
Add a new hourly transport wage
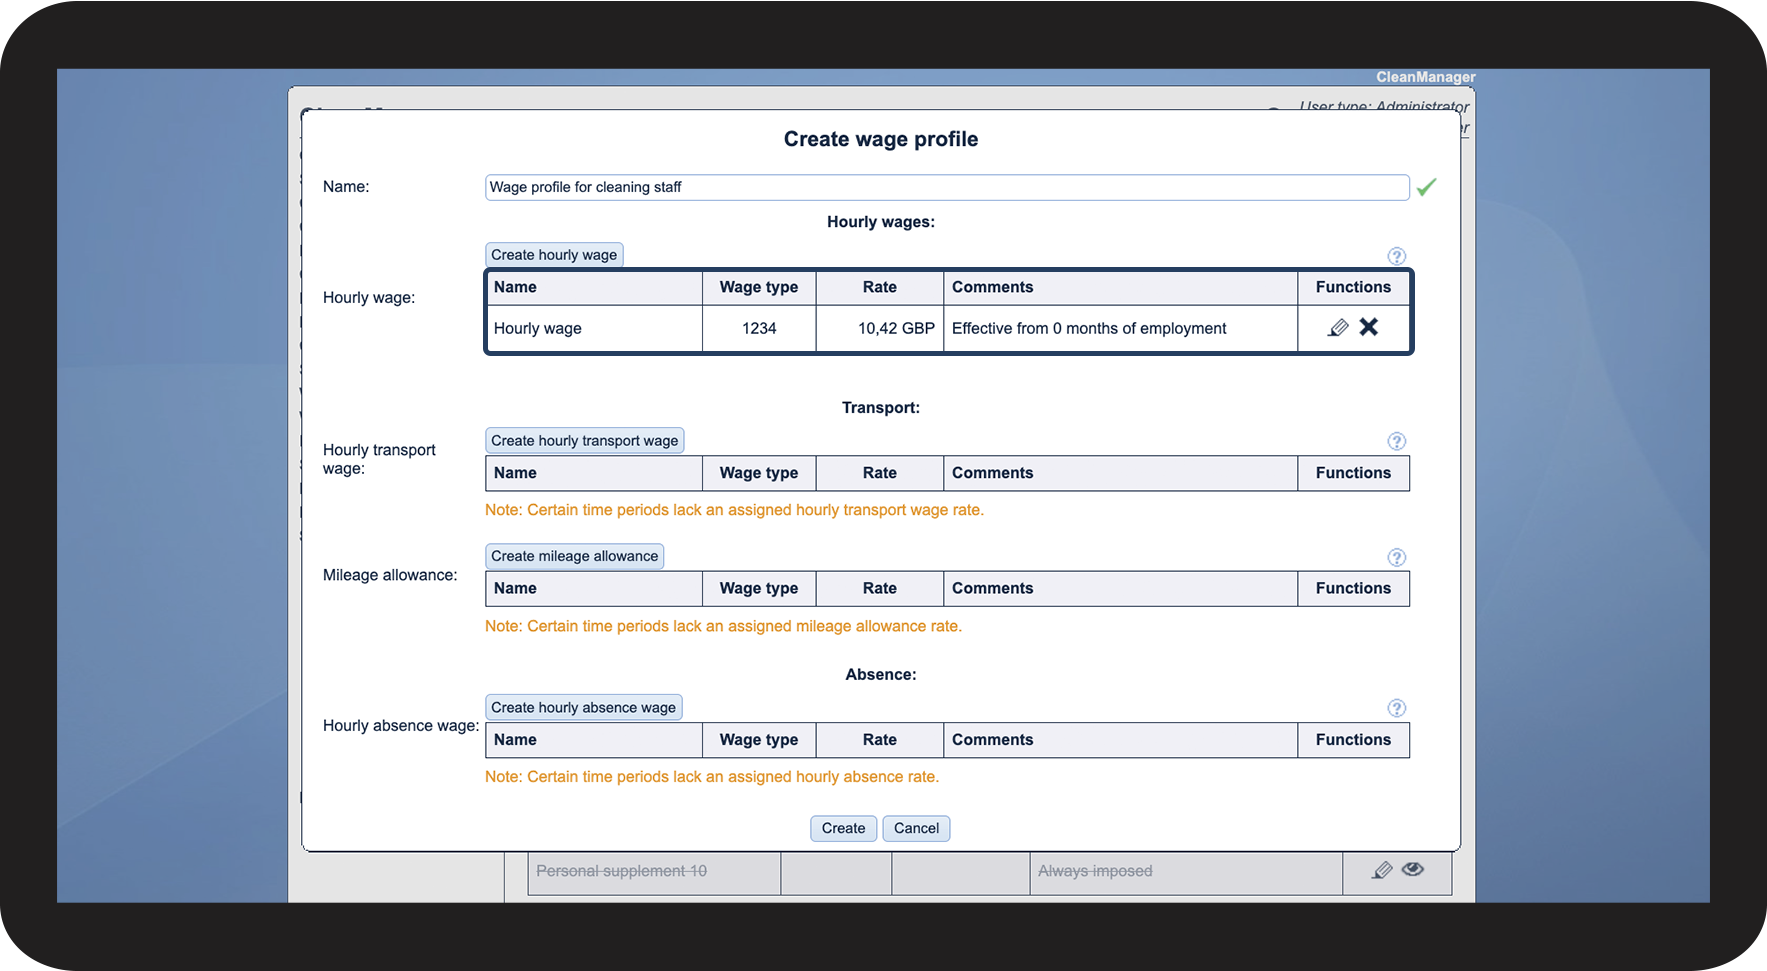coord(584,441)
